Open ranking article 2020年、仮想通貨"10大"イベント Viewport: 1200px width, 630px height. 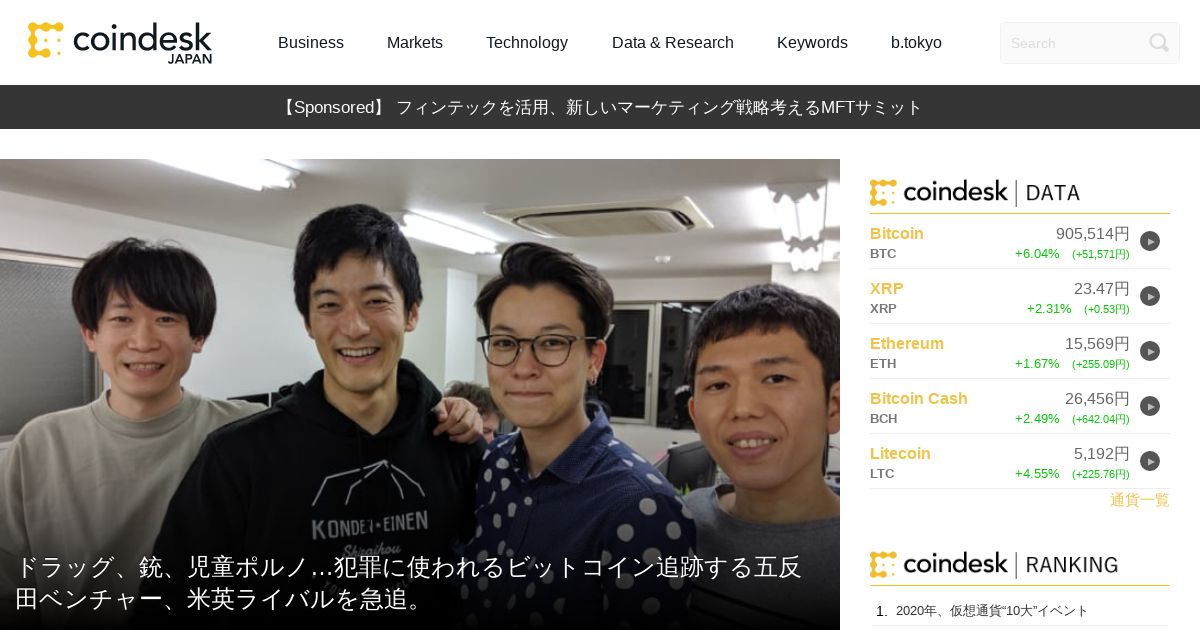(x=992, y=610)
